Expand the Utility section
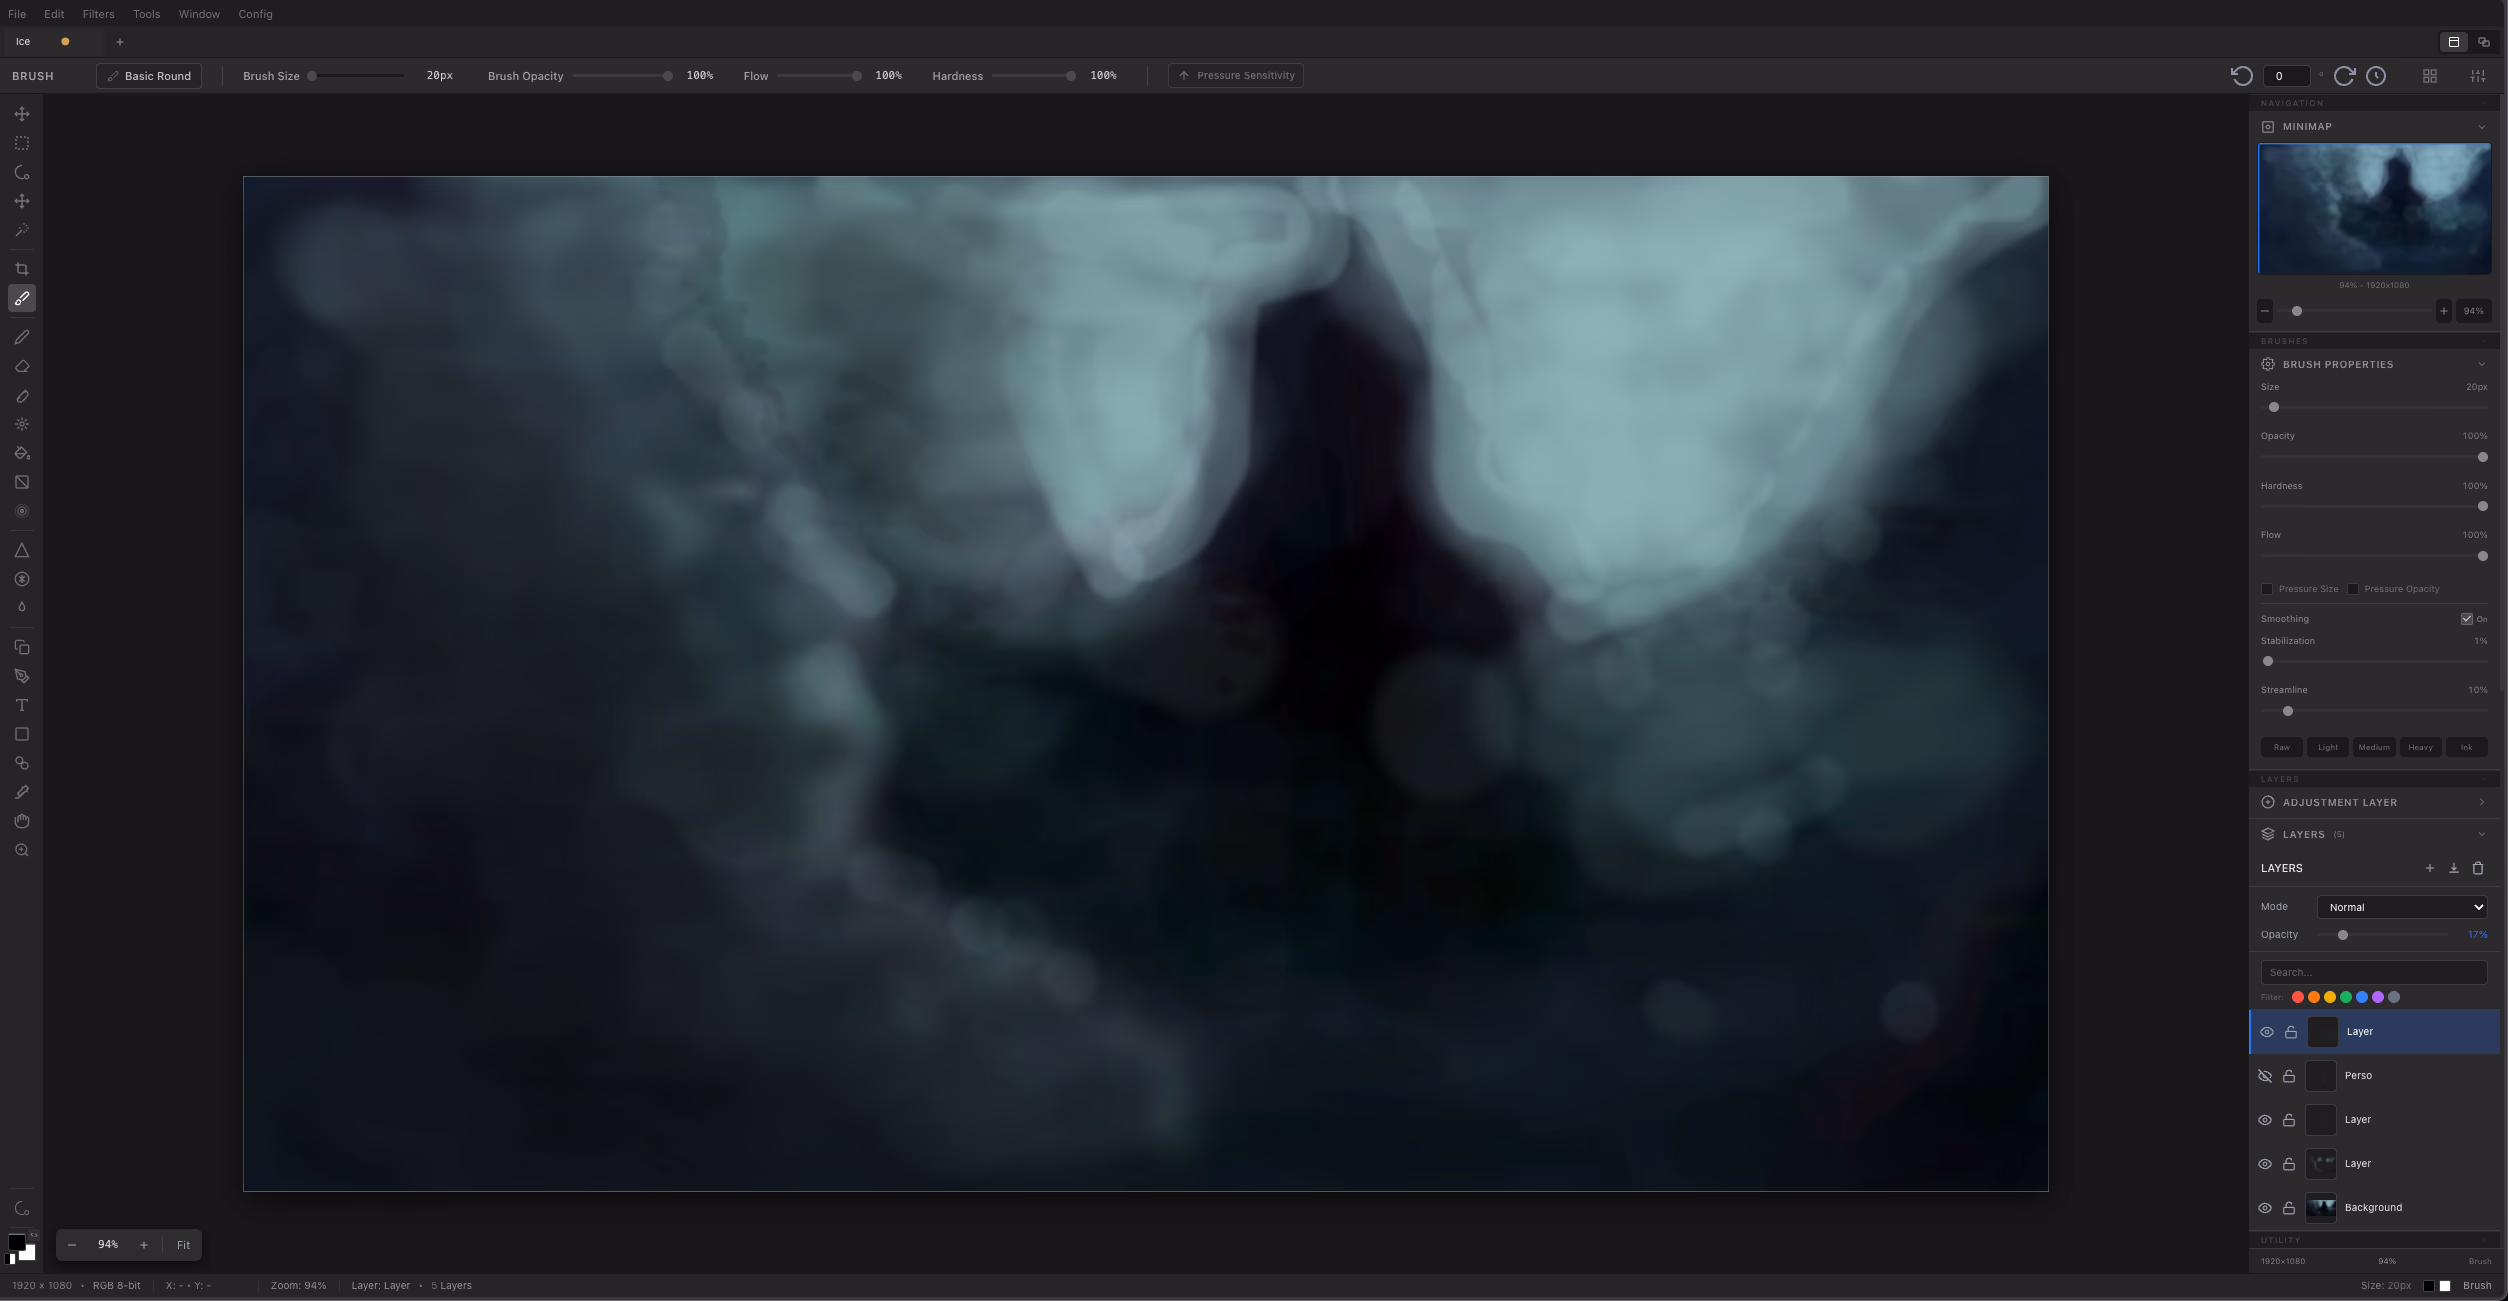This screenshot has height=1301, width=2508. click(x=2374, y=1240)
